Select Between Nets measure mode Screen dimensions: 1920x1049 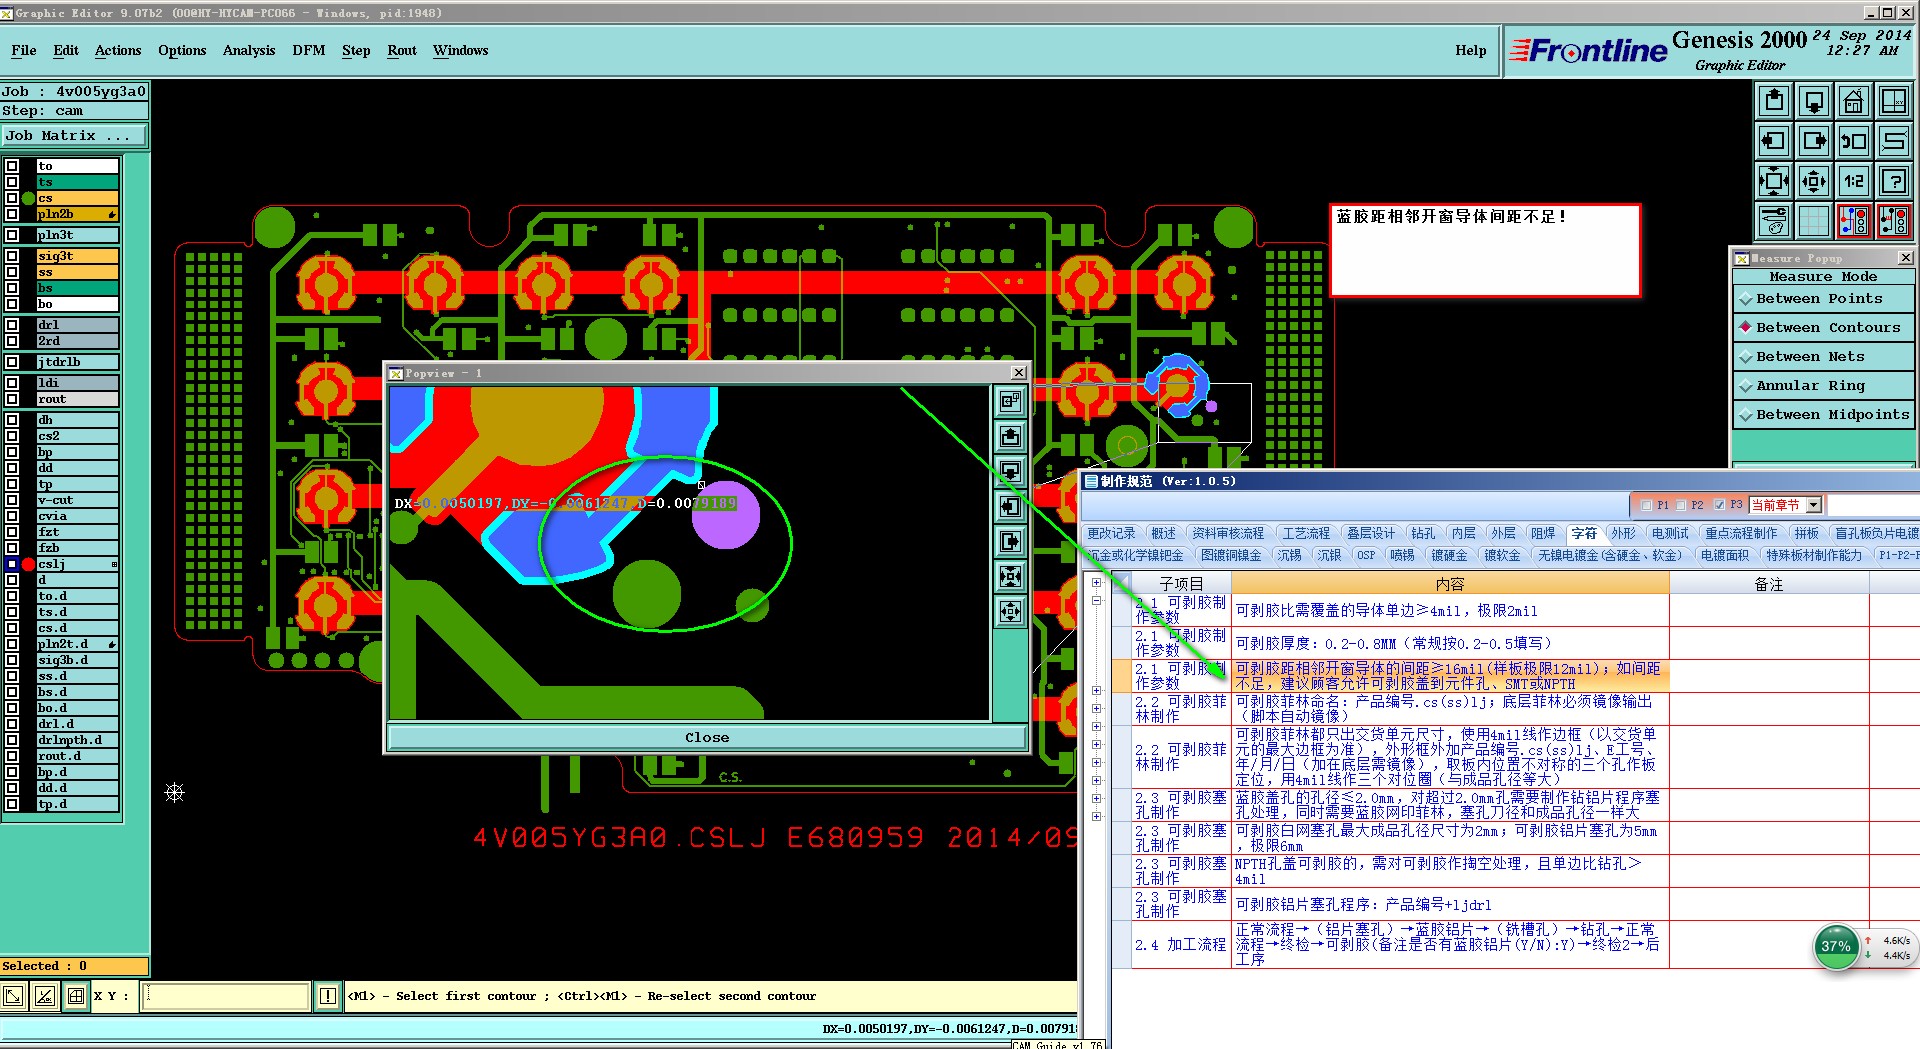click(1823, 357)
